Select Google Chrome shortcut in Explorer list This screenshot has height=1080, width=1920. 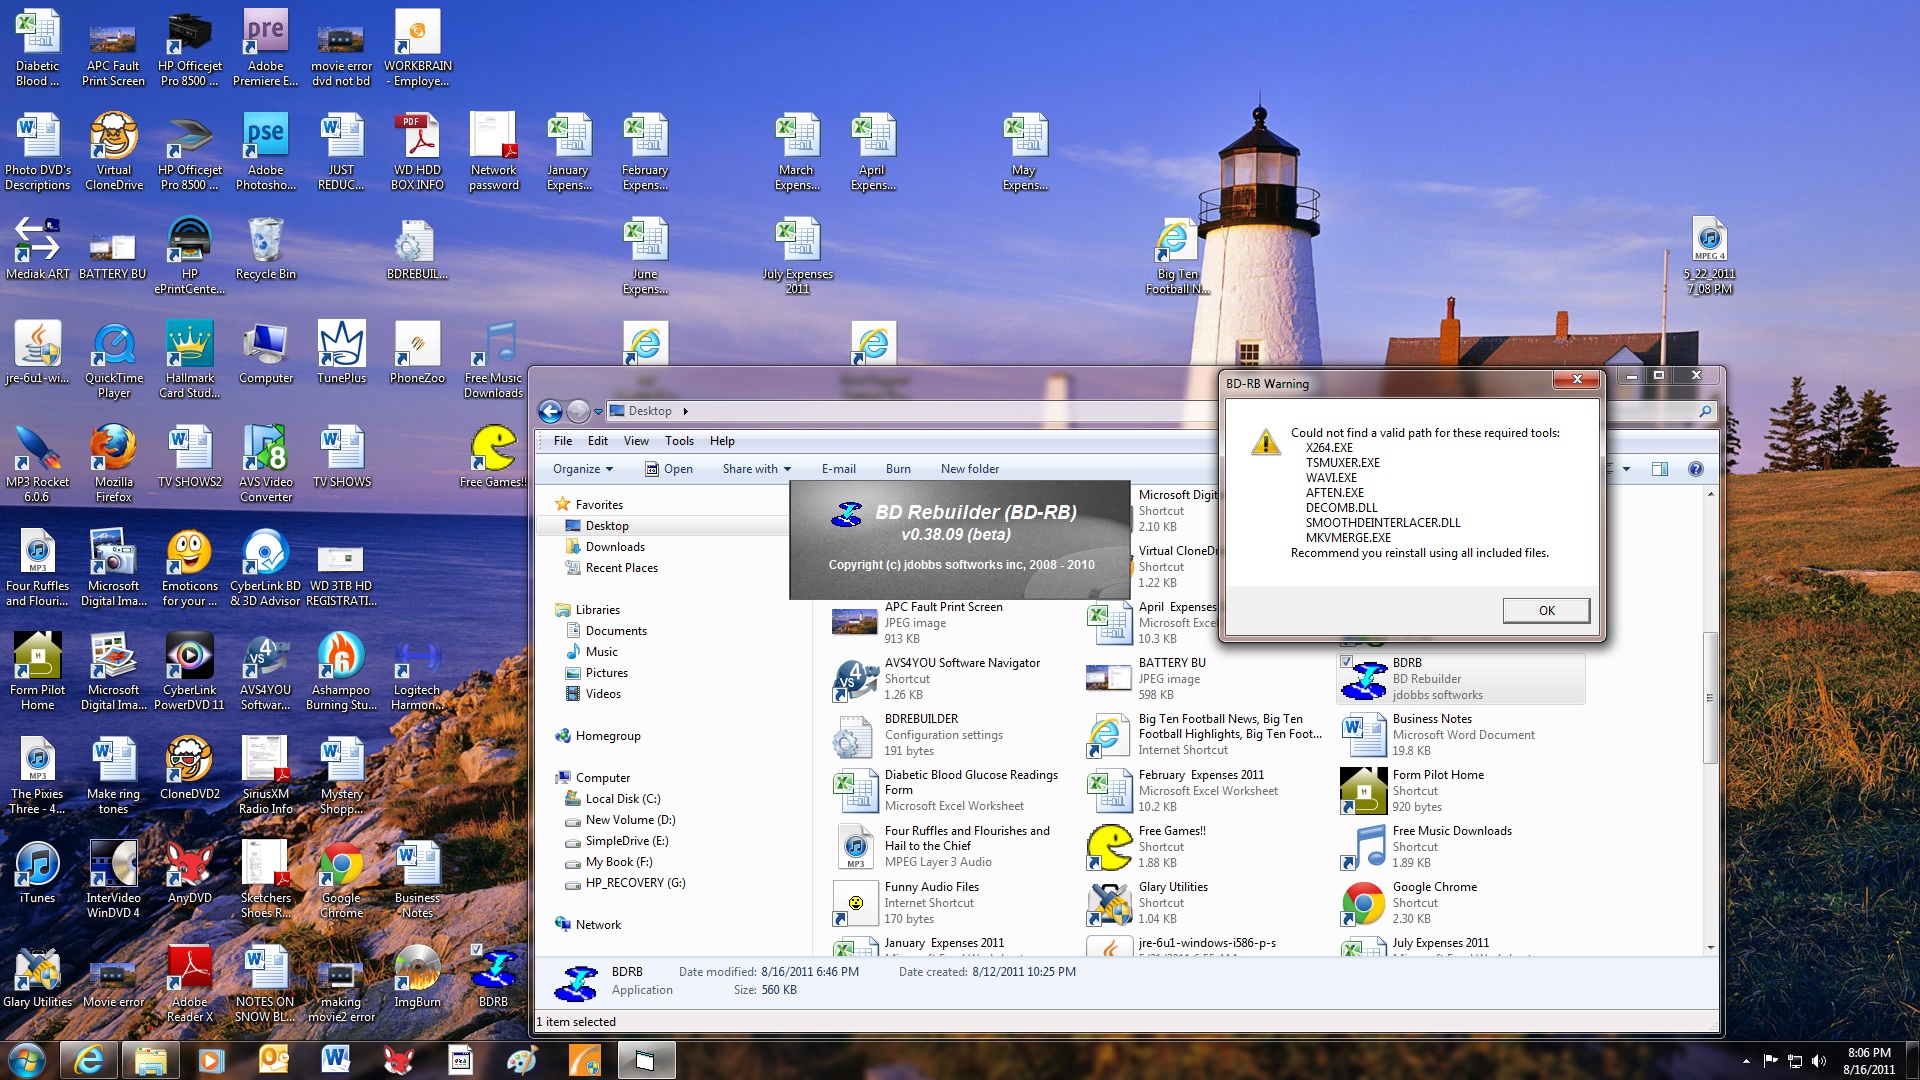(1460, 903)
